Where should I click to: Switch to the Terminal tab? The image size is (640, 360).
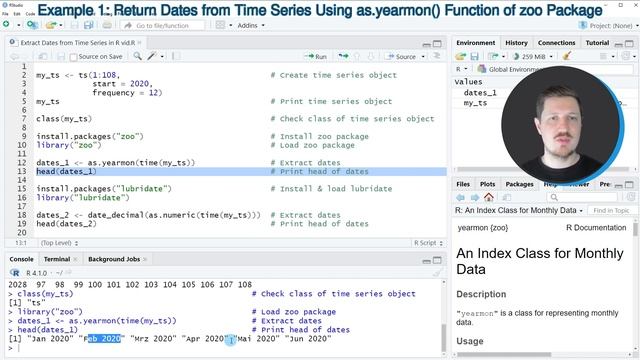tap(57, 259)
